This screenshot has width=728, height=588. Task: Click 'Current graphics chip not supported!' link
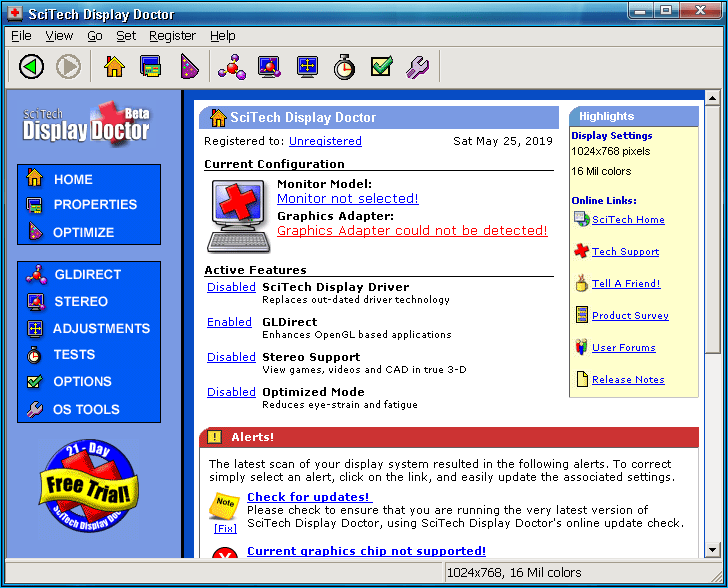click(366, 551)
